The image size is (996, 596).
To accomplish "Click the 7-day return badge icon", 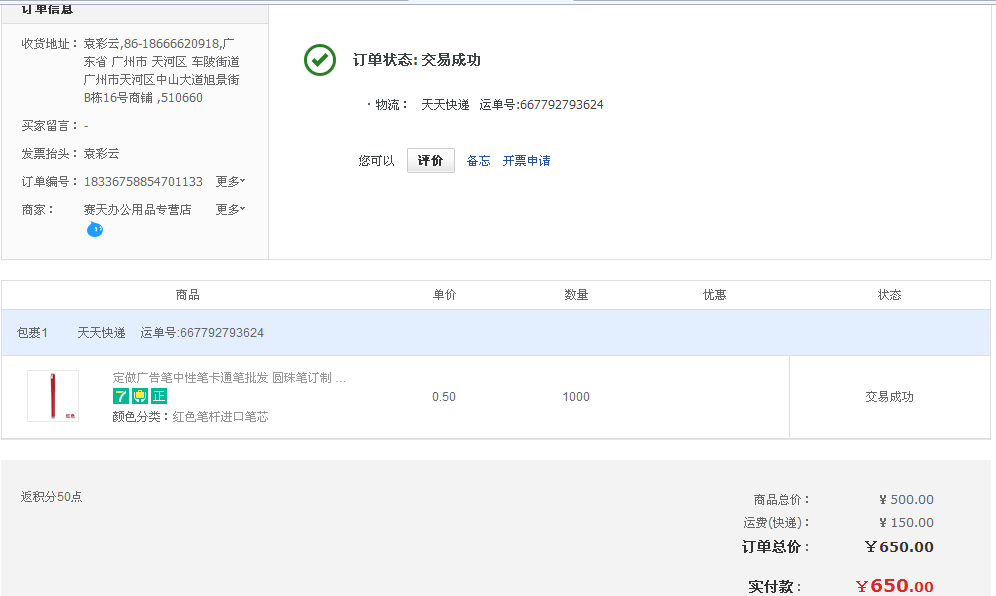I will [x=121, y=396].
